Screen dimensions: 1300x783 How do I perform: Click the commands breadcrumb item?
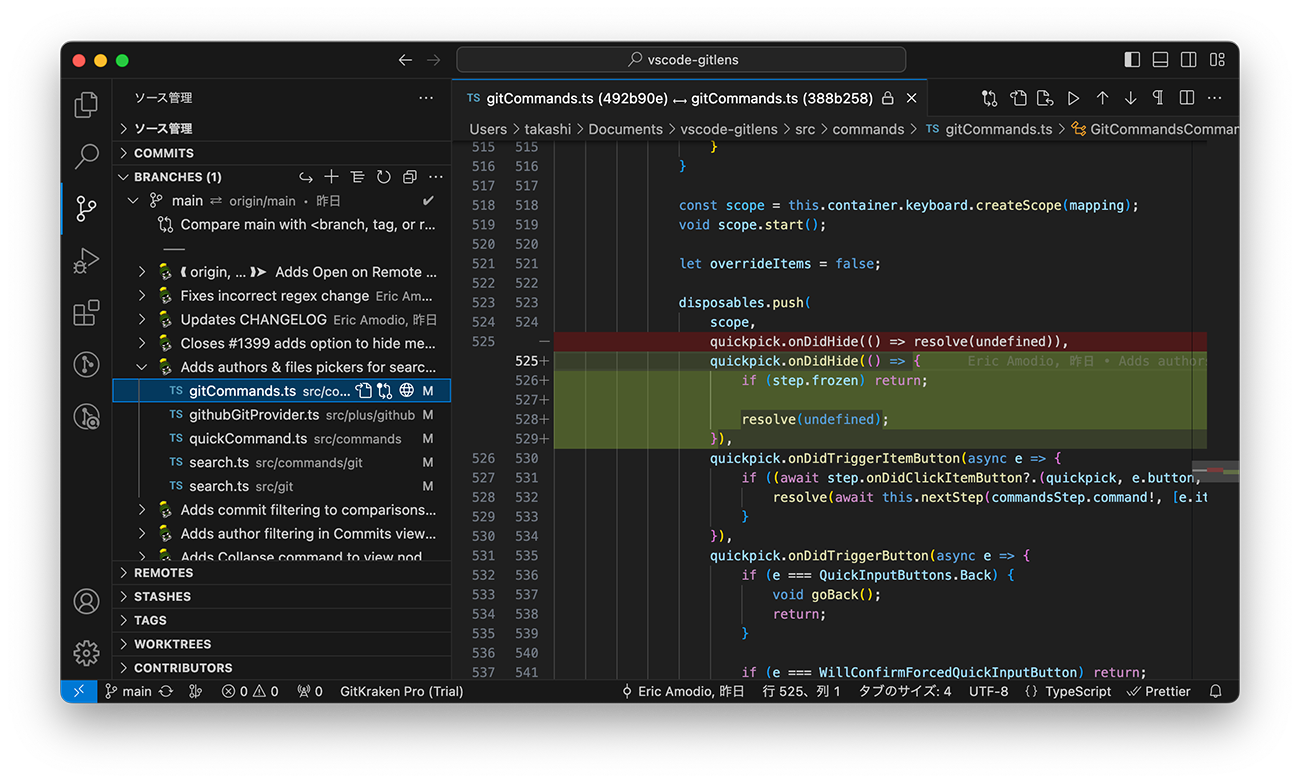[868, 129]
